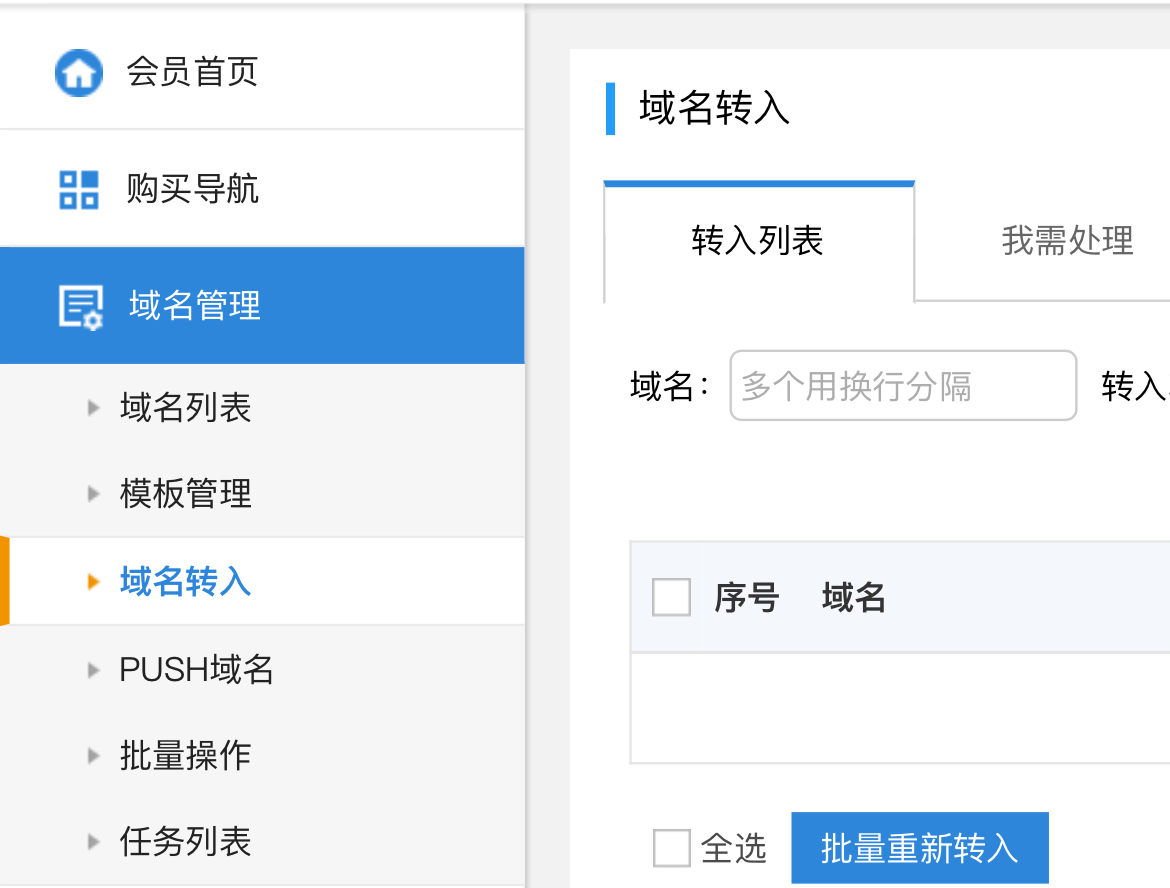Open 会员首页 from the sidebar
Image resolution: width=1170 pixels, height=888 pixels.
[192, 72]
